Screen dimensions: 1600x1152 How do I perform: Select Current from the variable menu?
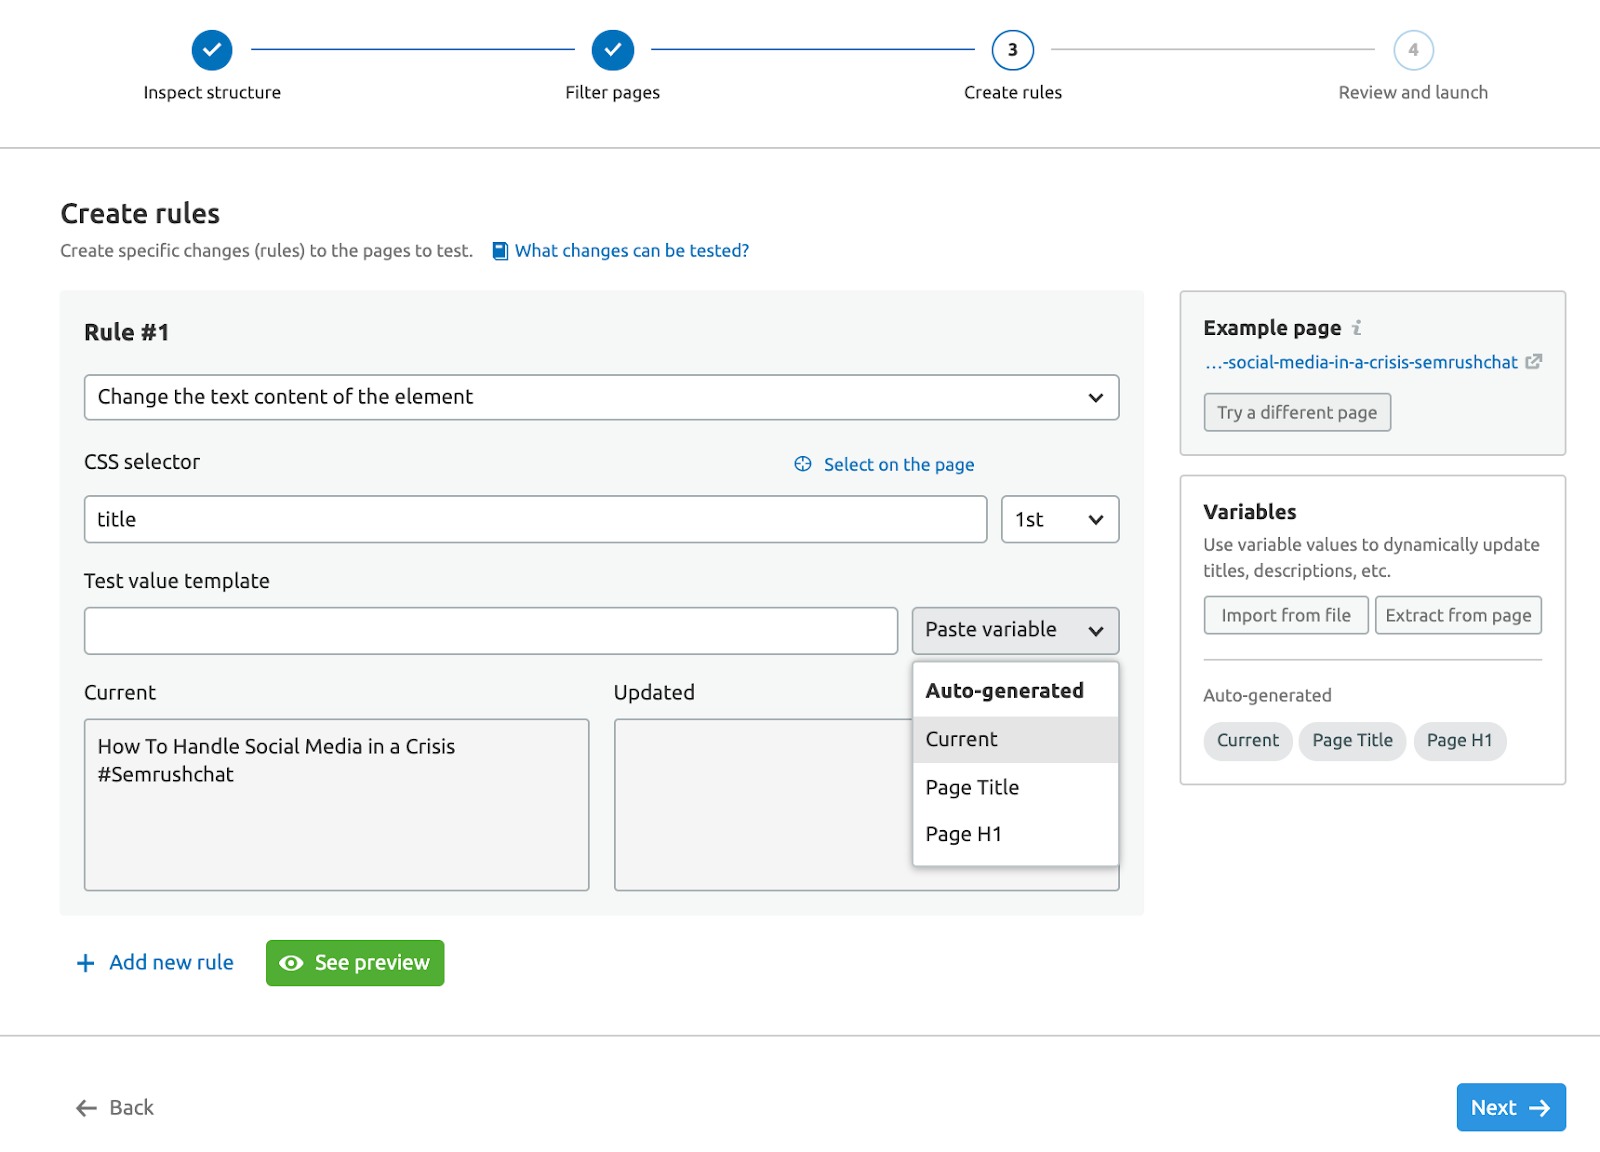1015,739
